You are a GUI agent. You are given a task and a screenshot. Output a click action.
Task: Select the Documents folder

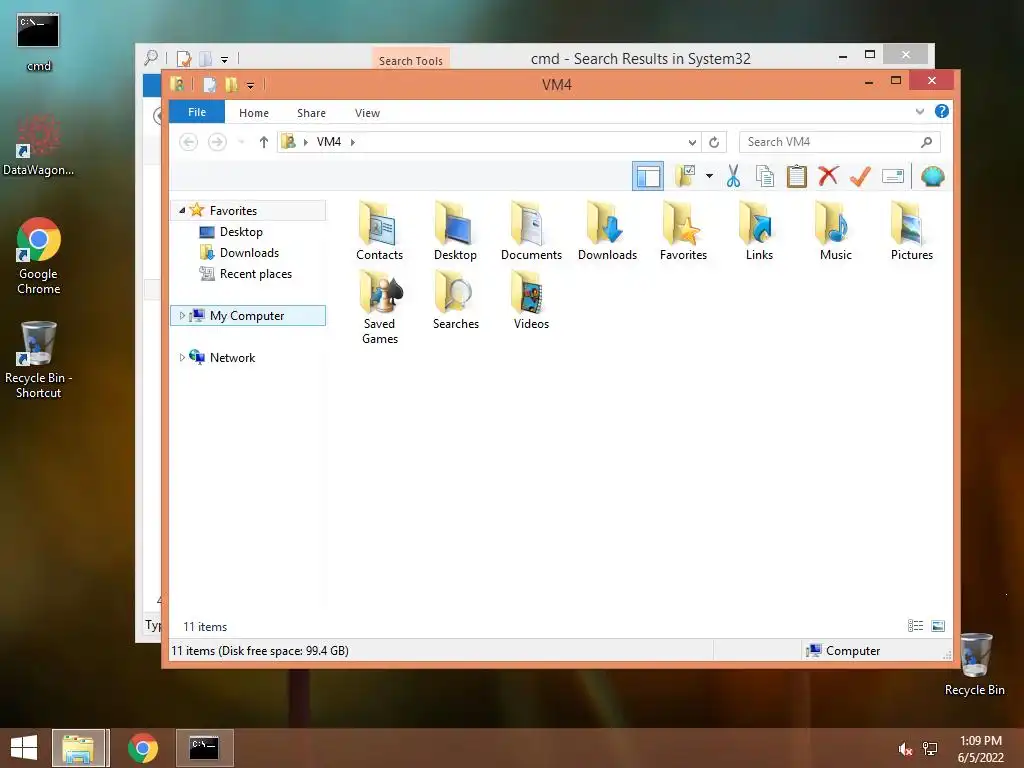click(531, 231)
